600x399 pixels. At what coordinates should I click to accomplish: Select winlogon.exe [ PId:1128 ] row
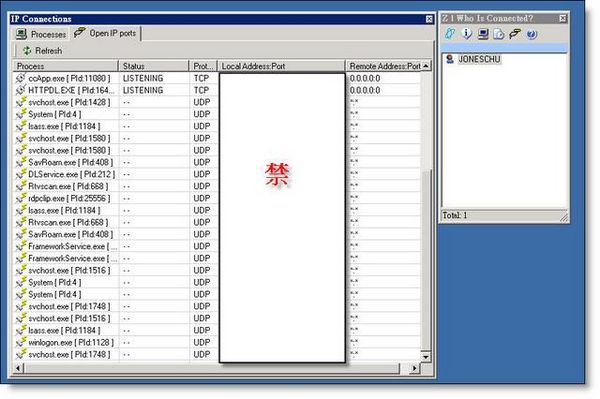[217, 342]
